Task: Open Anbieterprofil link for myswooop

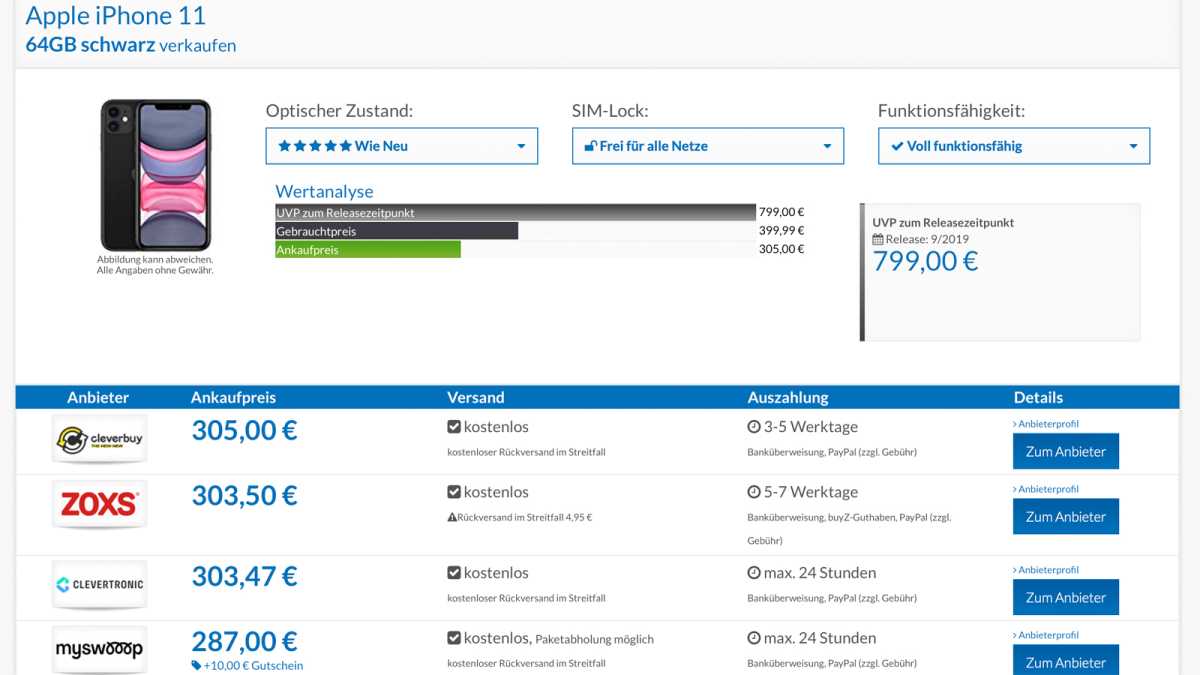Action: [x=1046, y=635]
